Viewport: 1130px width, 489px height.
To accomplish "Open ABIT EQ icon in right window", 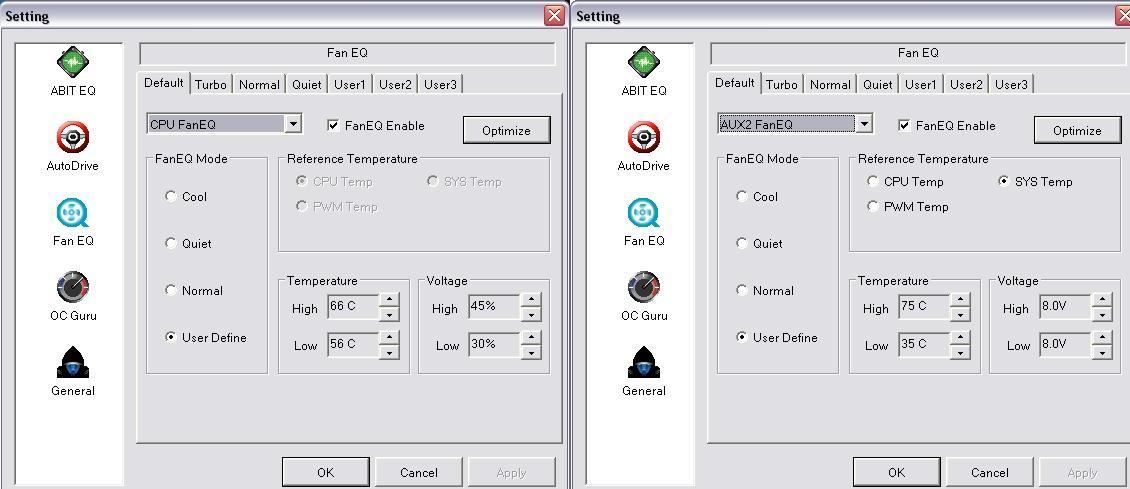I will click(644, 62).
